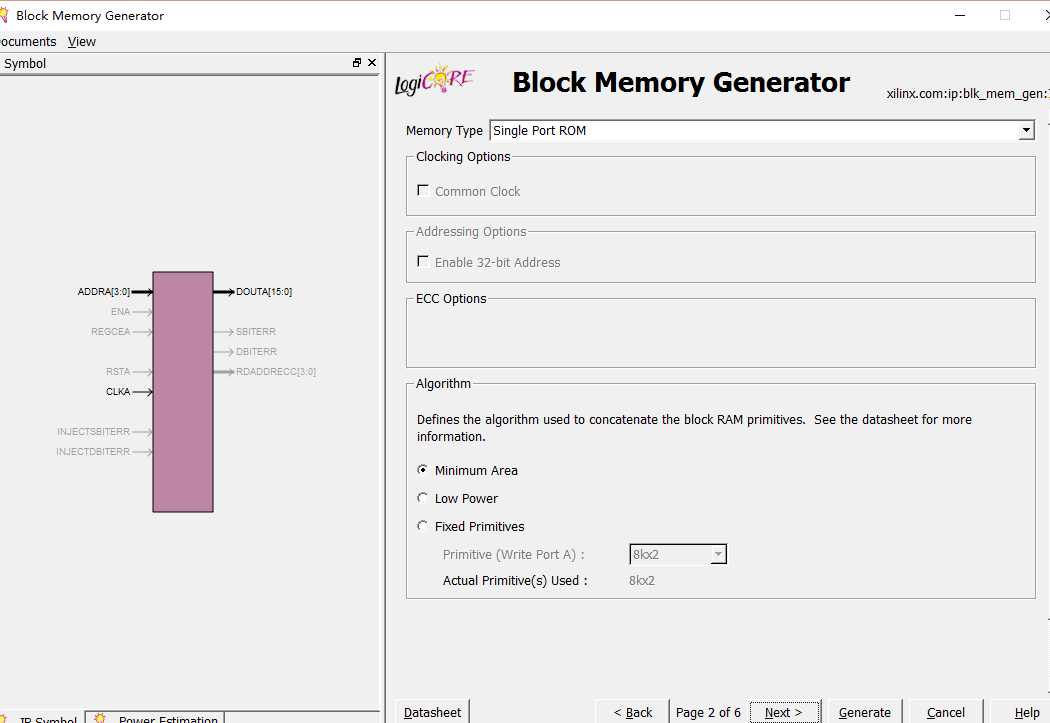This screenshot has width=1050, height=723.
Task: Open the View menu
Action: pyautogui.click(x=82, y=42)
